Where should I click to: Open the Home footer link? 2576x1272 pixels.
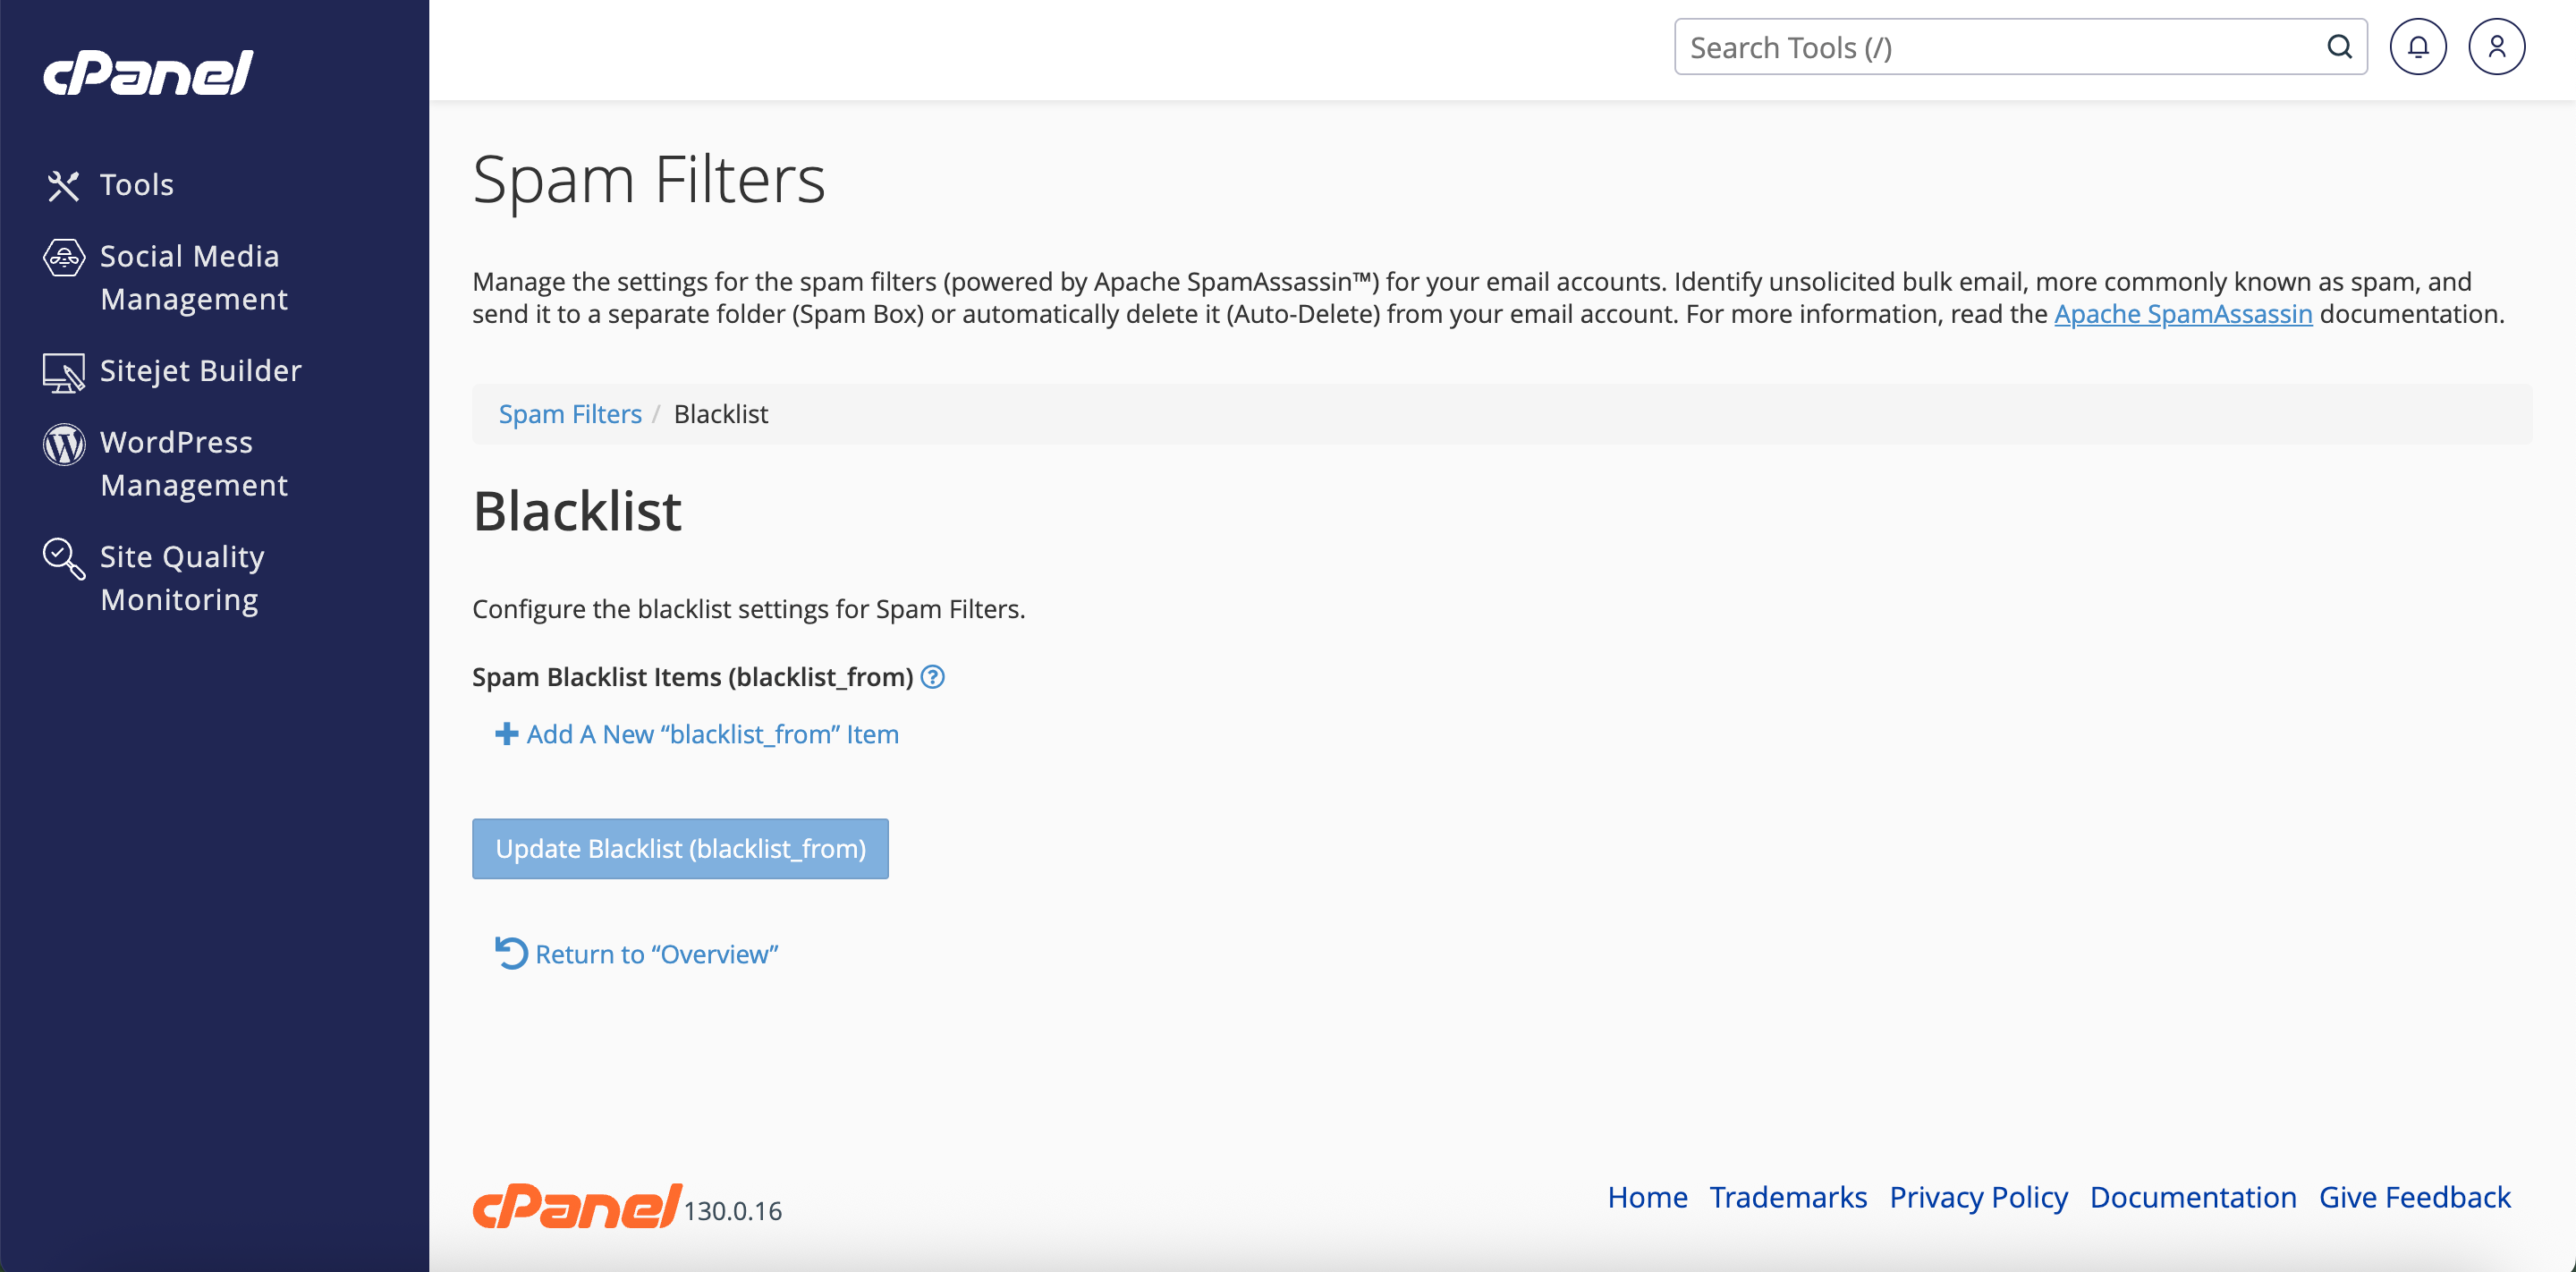point(1647,1197)
